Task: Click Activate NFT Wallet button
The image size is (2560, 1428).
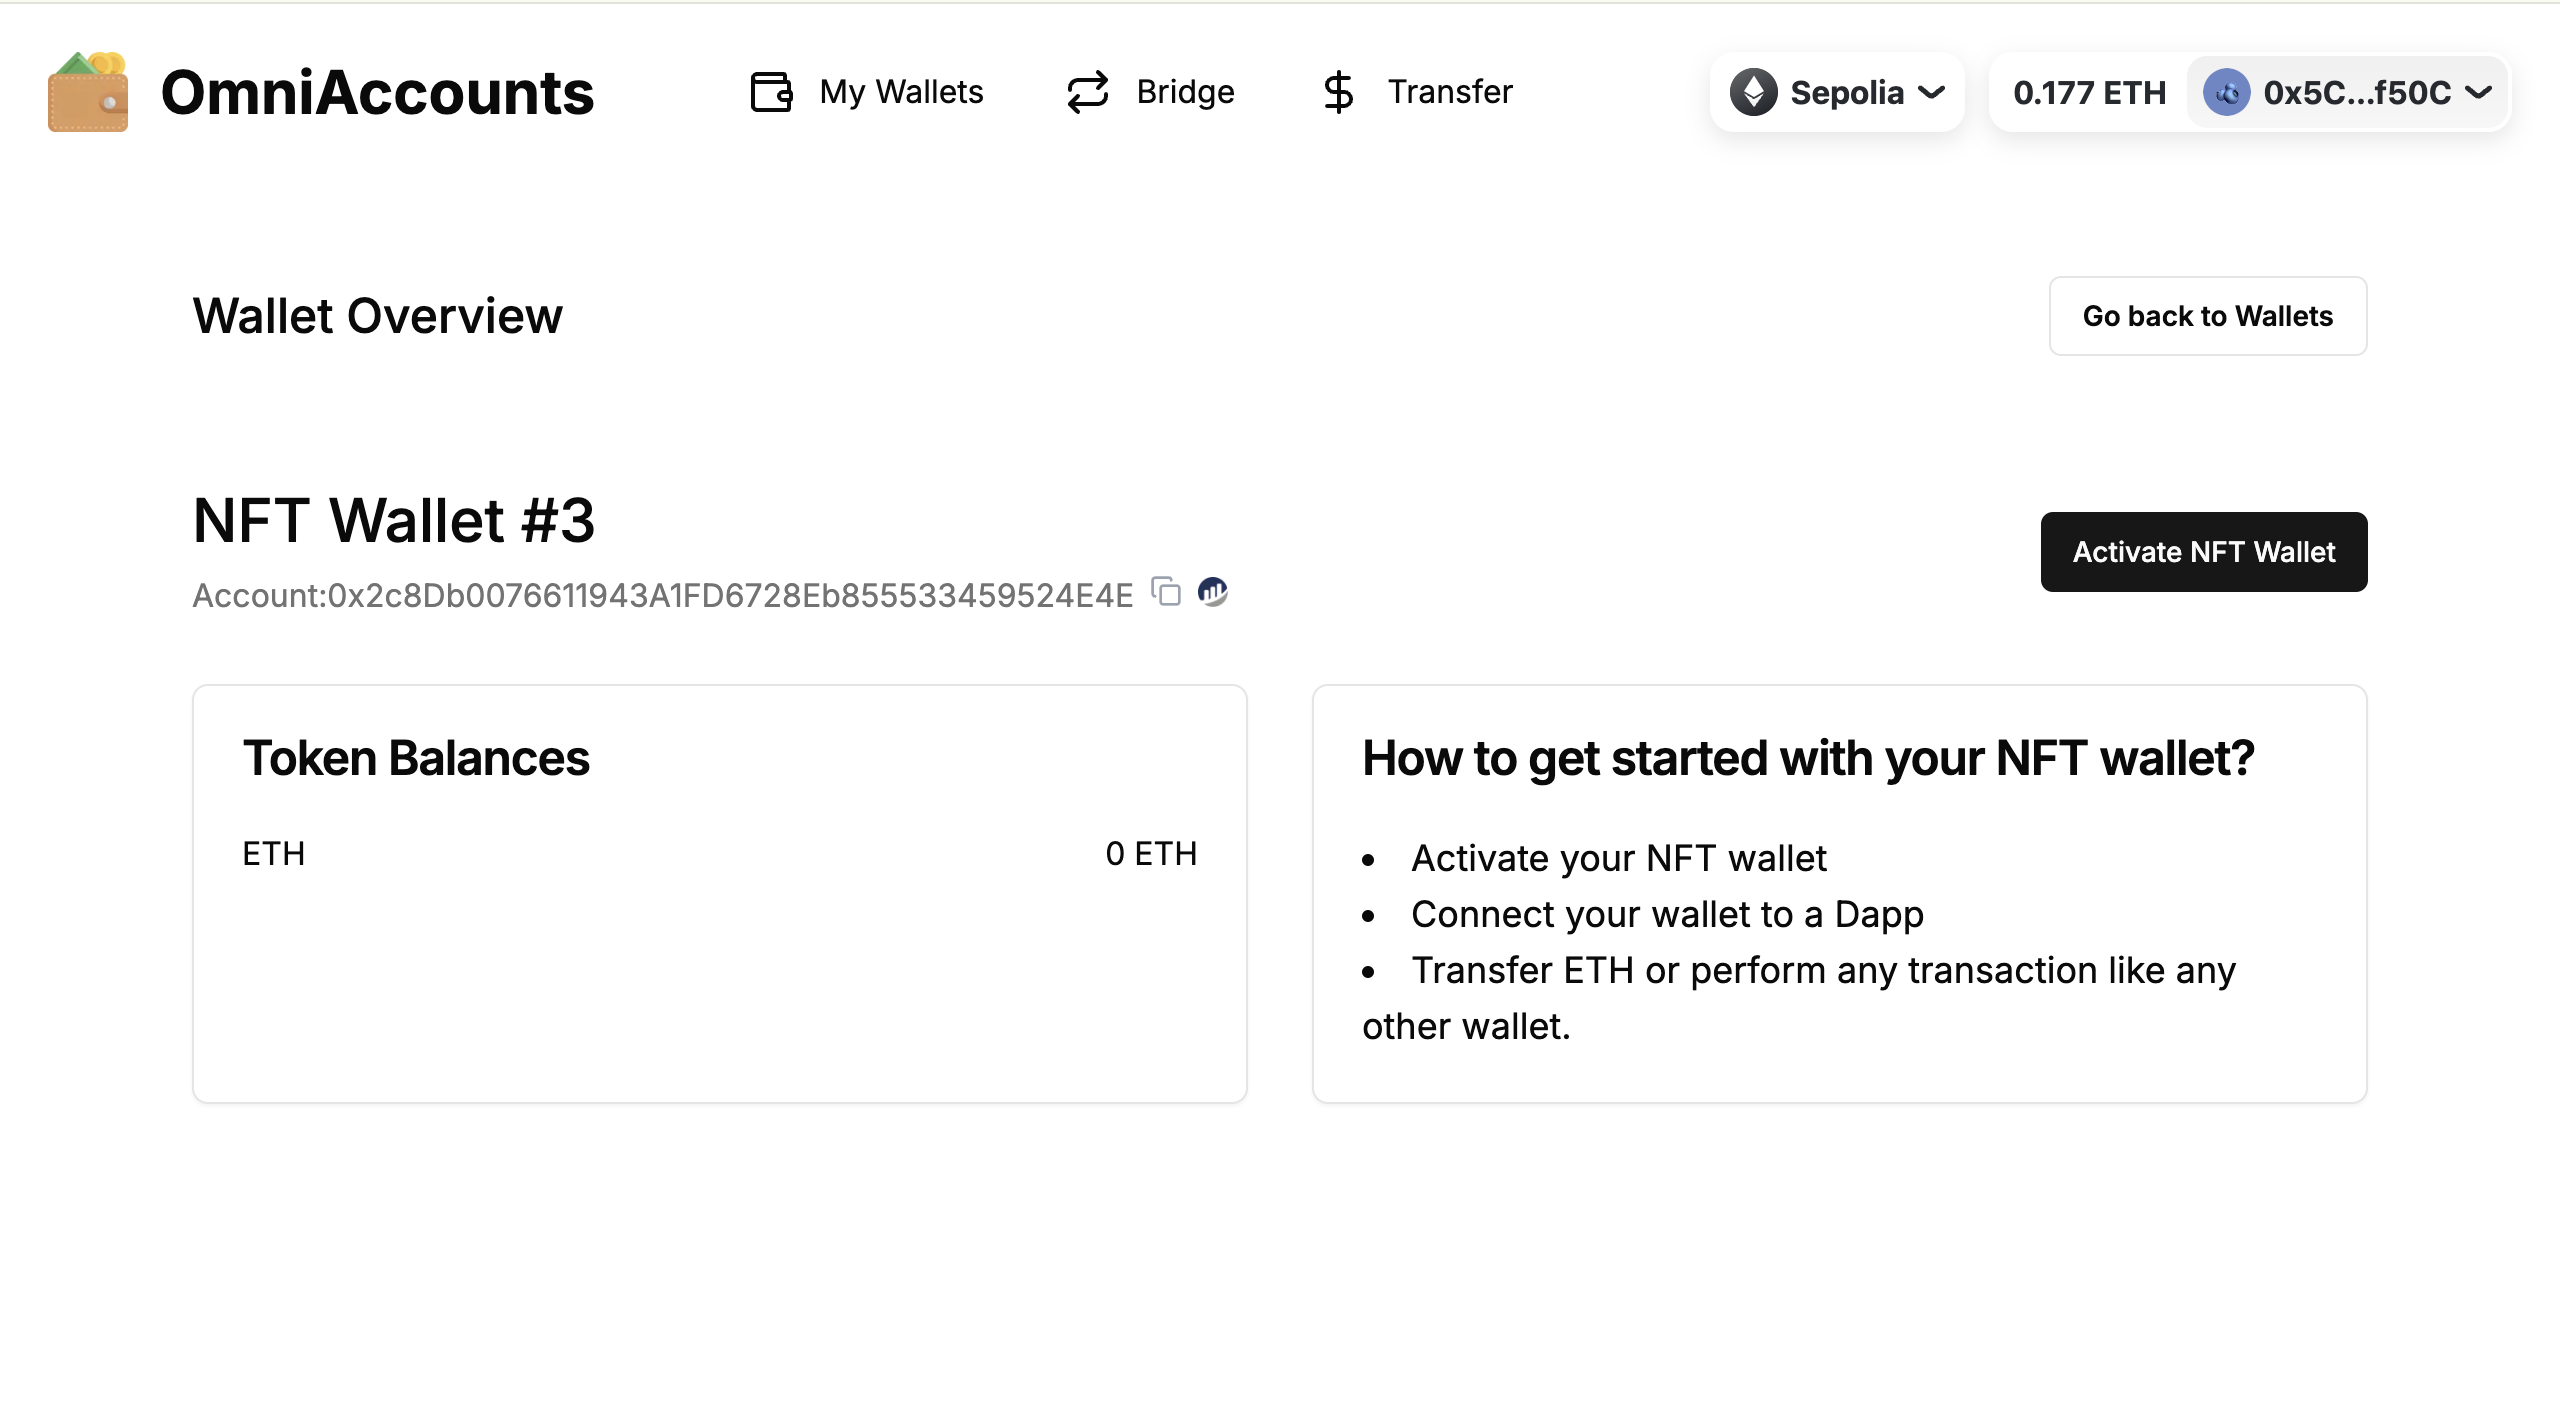Action: 2204,552
